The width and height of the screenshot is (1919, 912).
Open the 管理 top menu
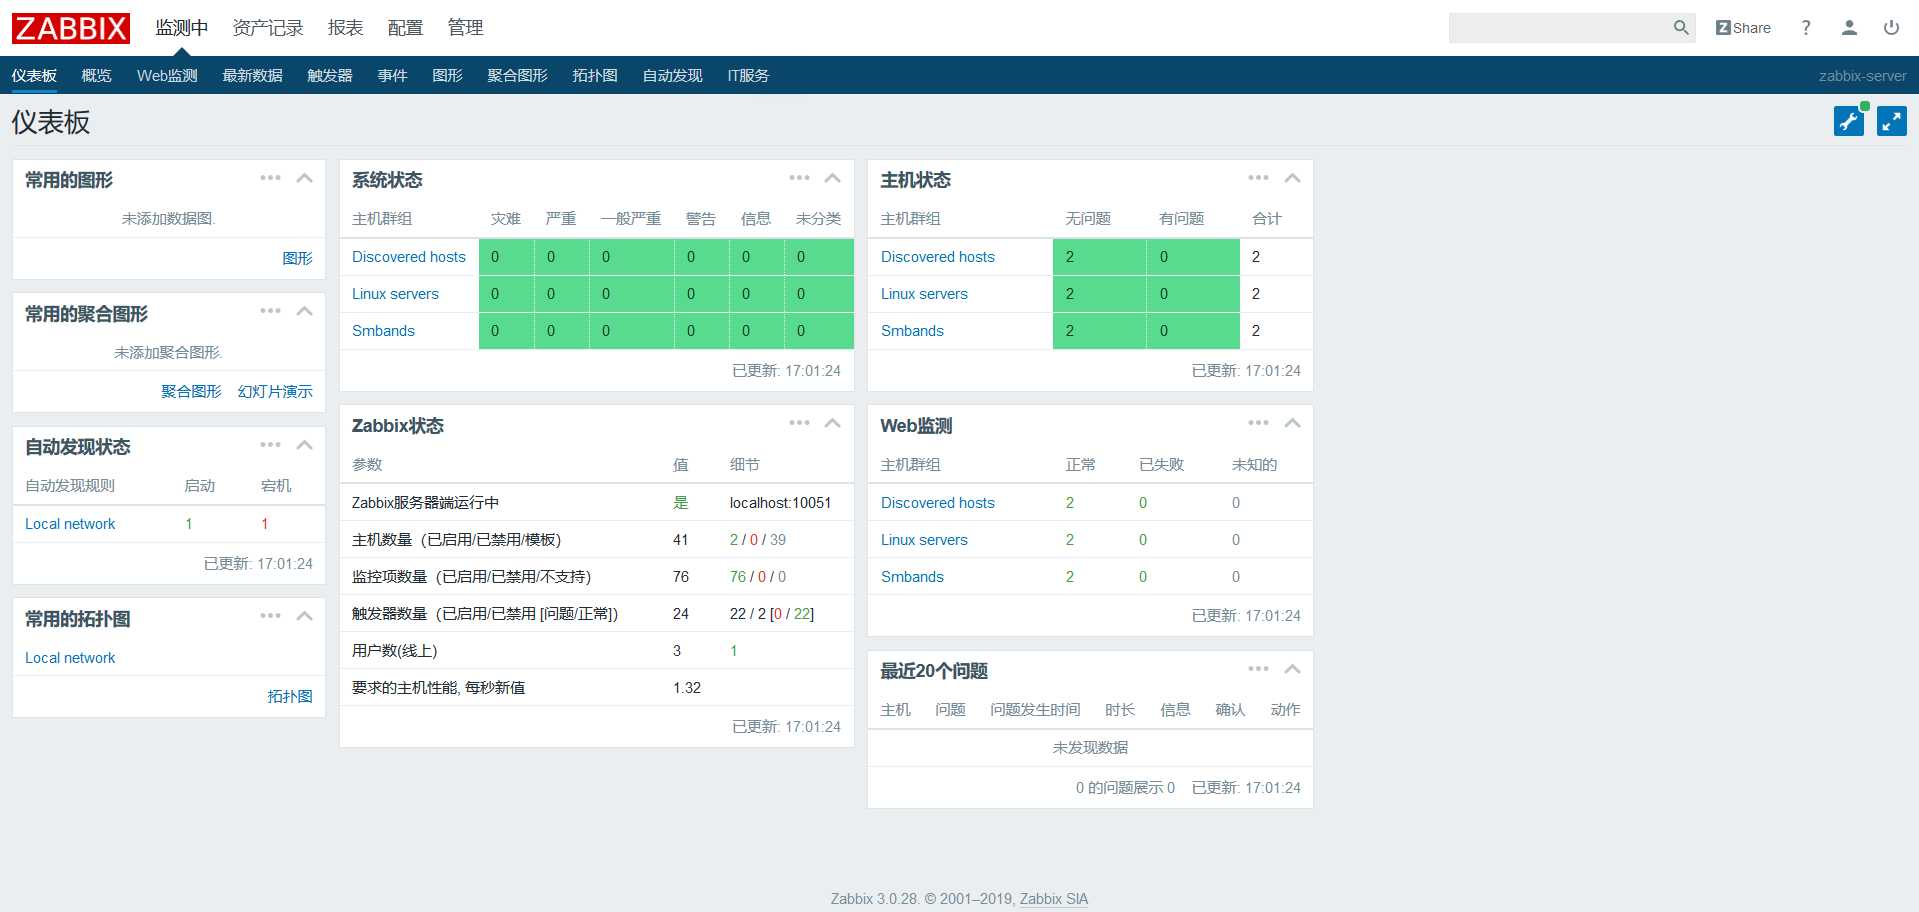(x=466, y=28)
